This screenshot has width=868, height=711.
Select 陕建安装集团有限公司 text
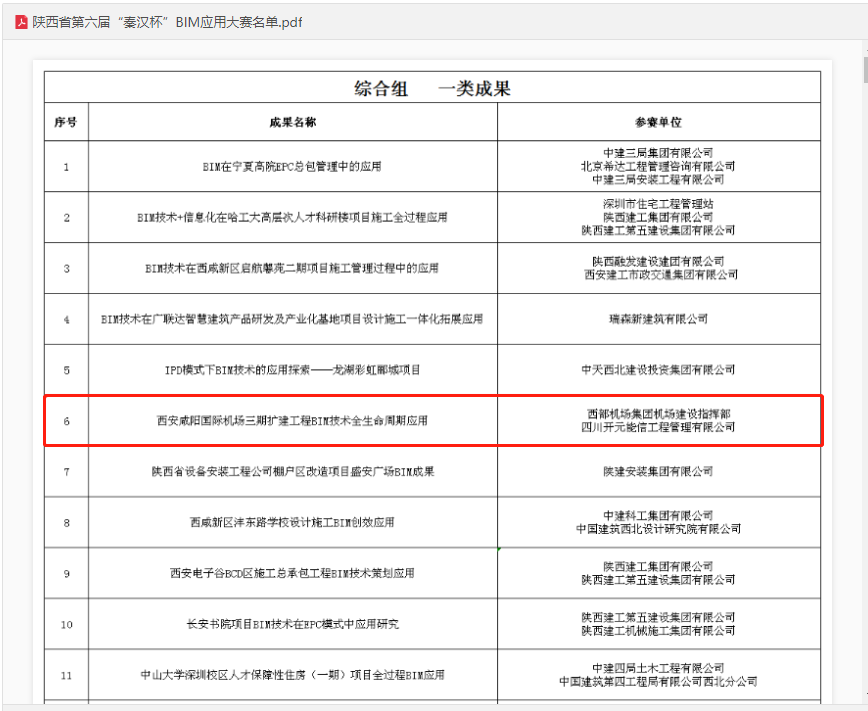click(x=658, y=472)
